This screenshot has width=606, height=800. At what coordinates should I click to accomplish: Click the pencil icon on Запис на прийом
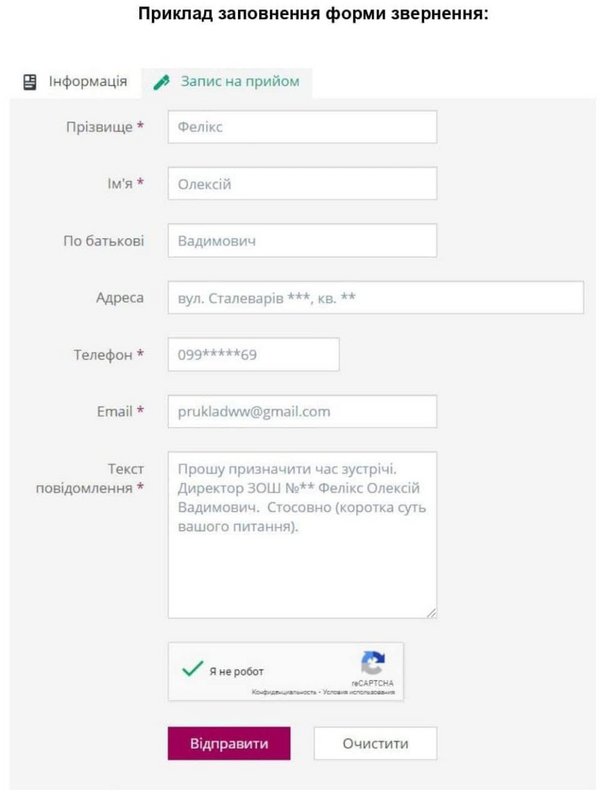pyautogui.click(x=161, y=82)
